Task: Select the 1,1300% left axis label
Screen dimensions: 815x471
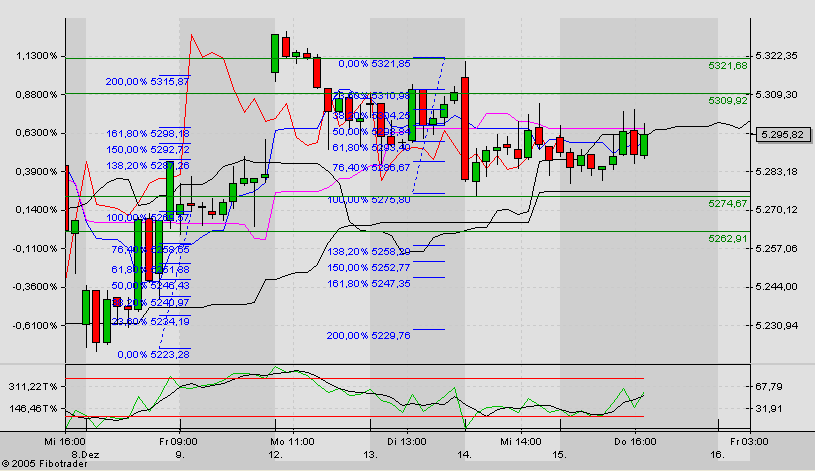Action: [36, 56]
